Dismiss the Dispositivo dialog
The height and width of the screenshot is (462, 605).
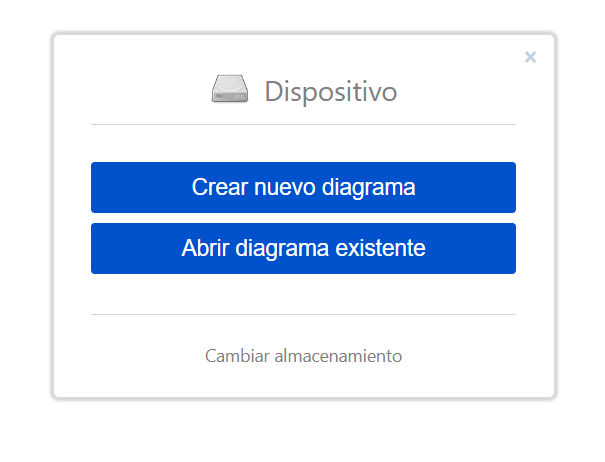[x=530, y=57]
